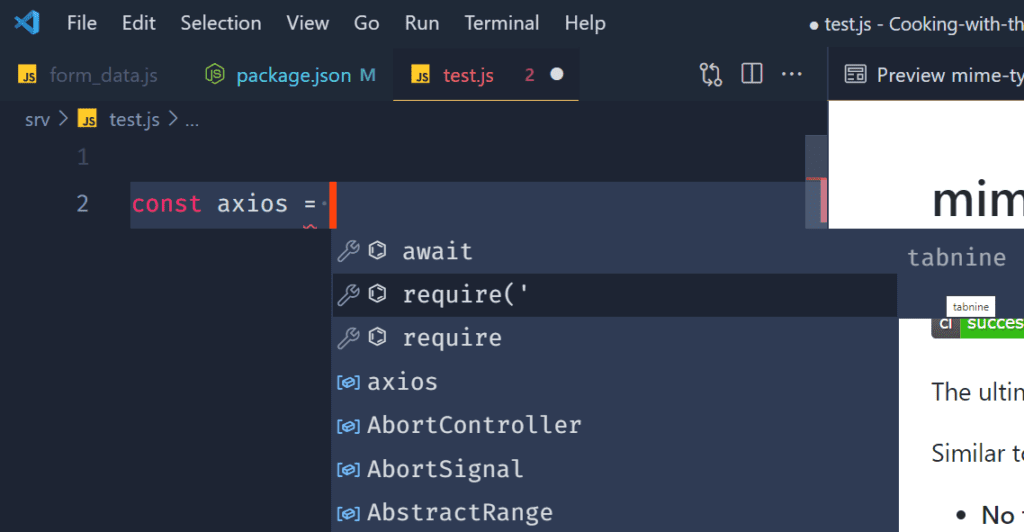Click the JS icon on form_data.js tab
1024x532 pixels.
pyautogui.click(x=27, y=75)
